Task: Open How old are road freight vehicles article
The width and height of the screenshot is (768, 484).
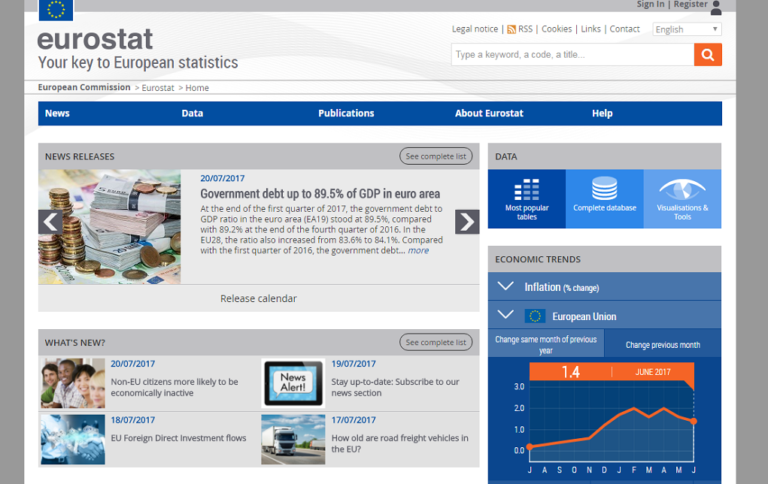Action: 400,443
